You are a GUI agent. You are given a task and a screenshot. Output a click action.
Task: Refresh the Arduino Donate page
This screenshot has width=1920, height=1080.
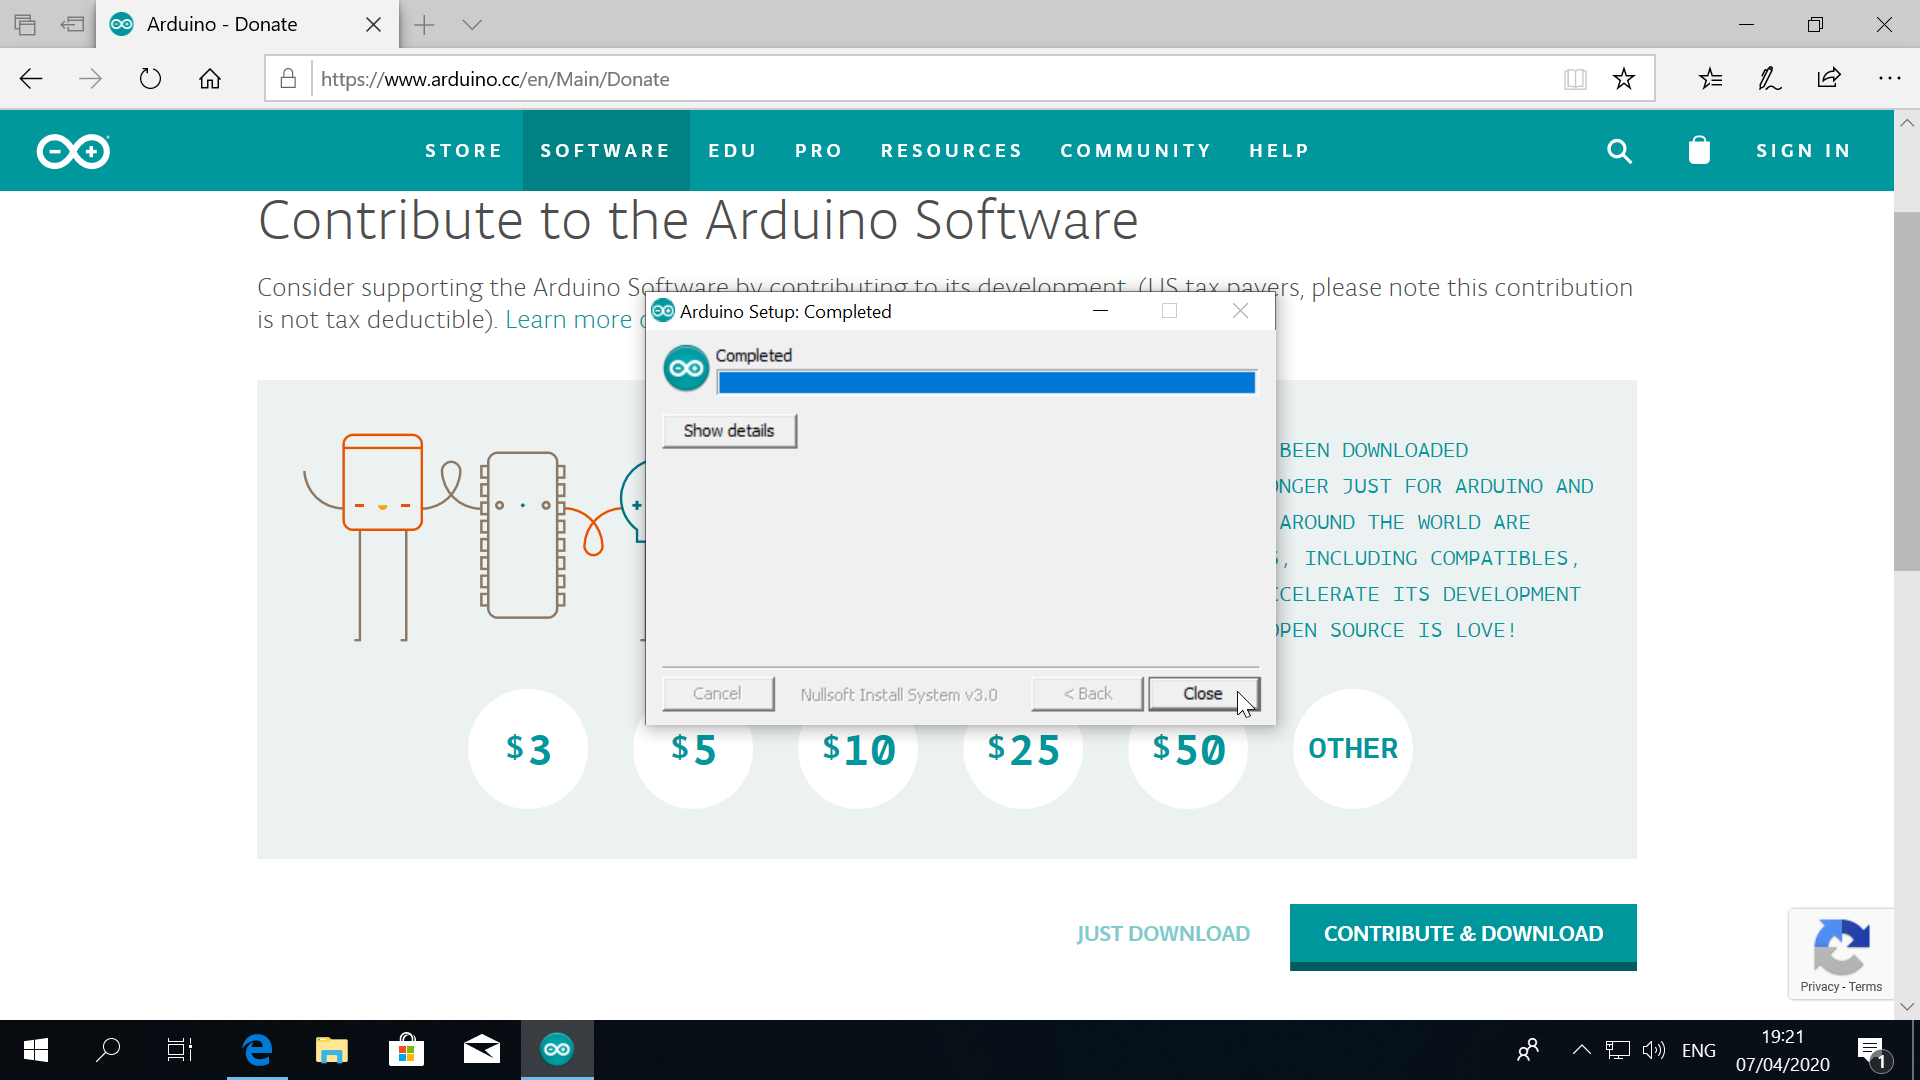[x=150, y=79]
